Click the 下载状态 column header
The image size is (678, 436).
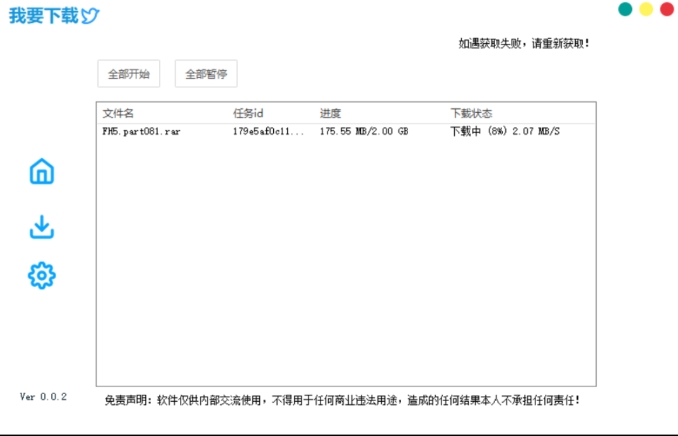coord(471,113)
